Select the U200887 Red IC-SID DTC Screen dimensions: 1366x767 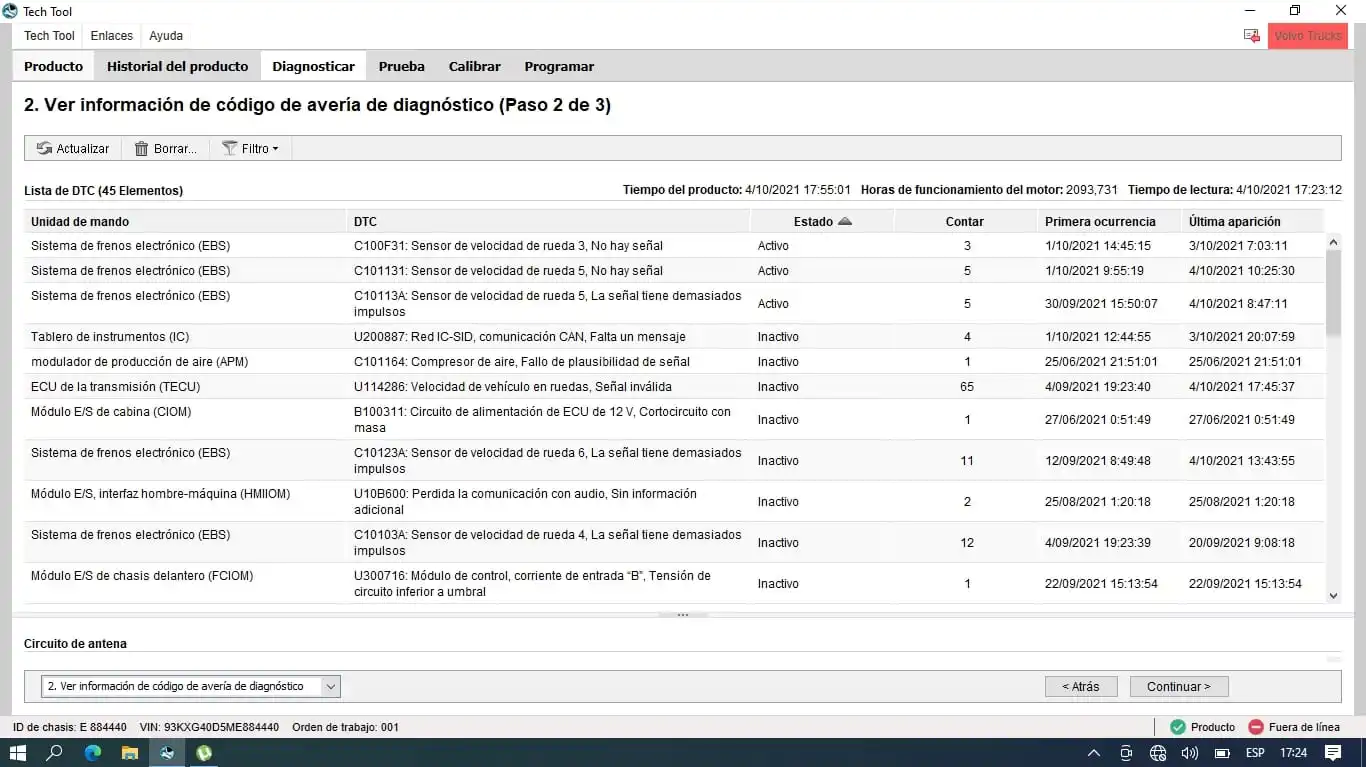tap(674, 336)
